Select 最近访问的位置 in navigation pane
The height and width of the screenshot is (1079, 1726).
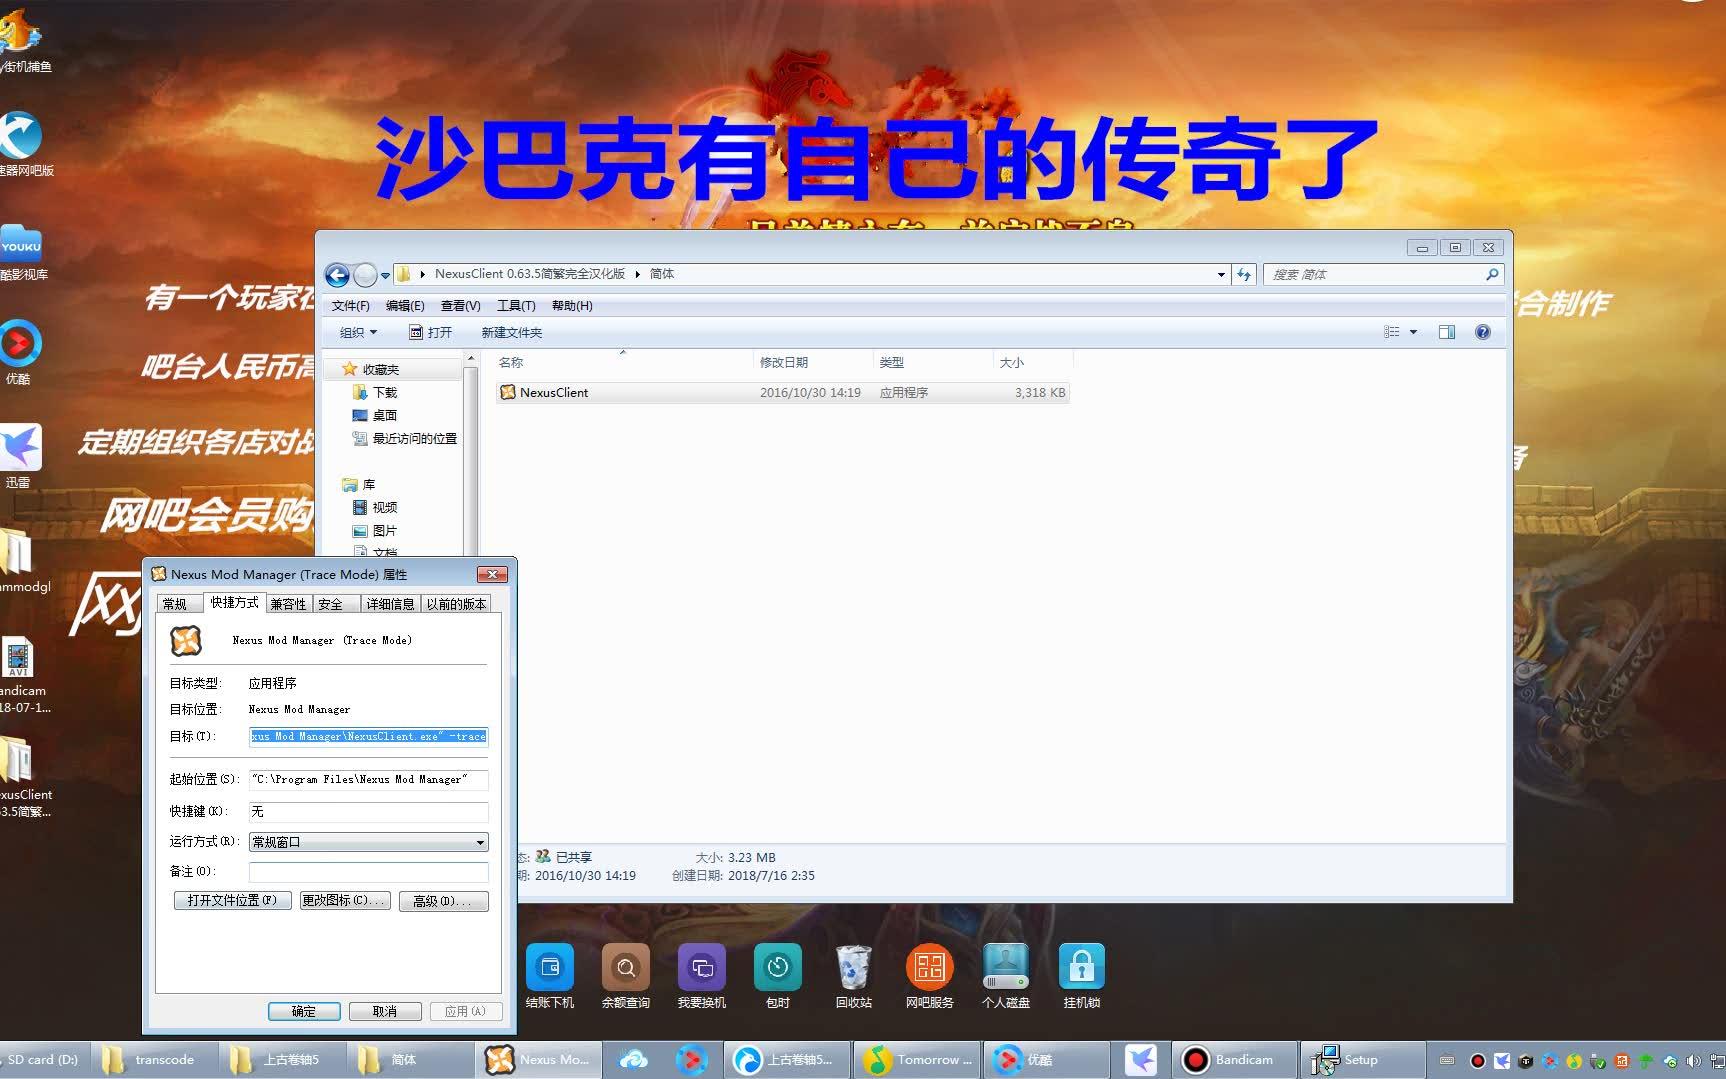click(x=405, y=438)
